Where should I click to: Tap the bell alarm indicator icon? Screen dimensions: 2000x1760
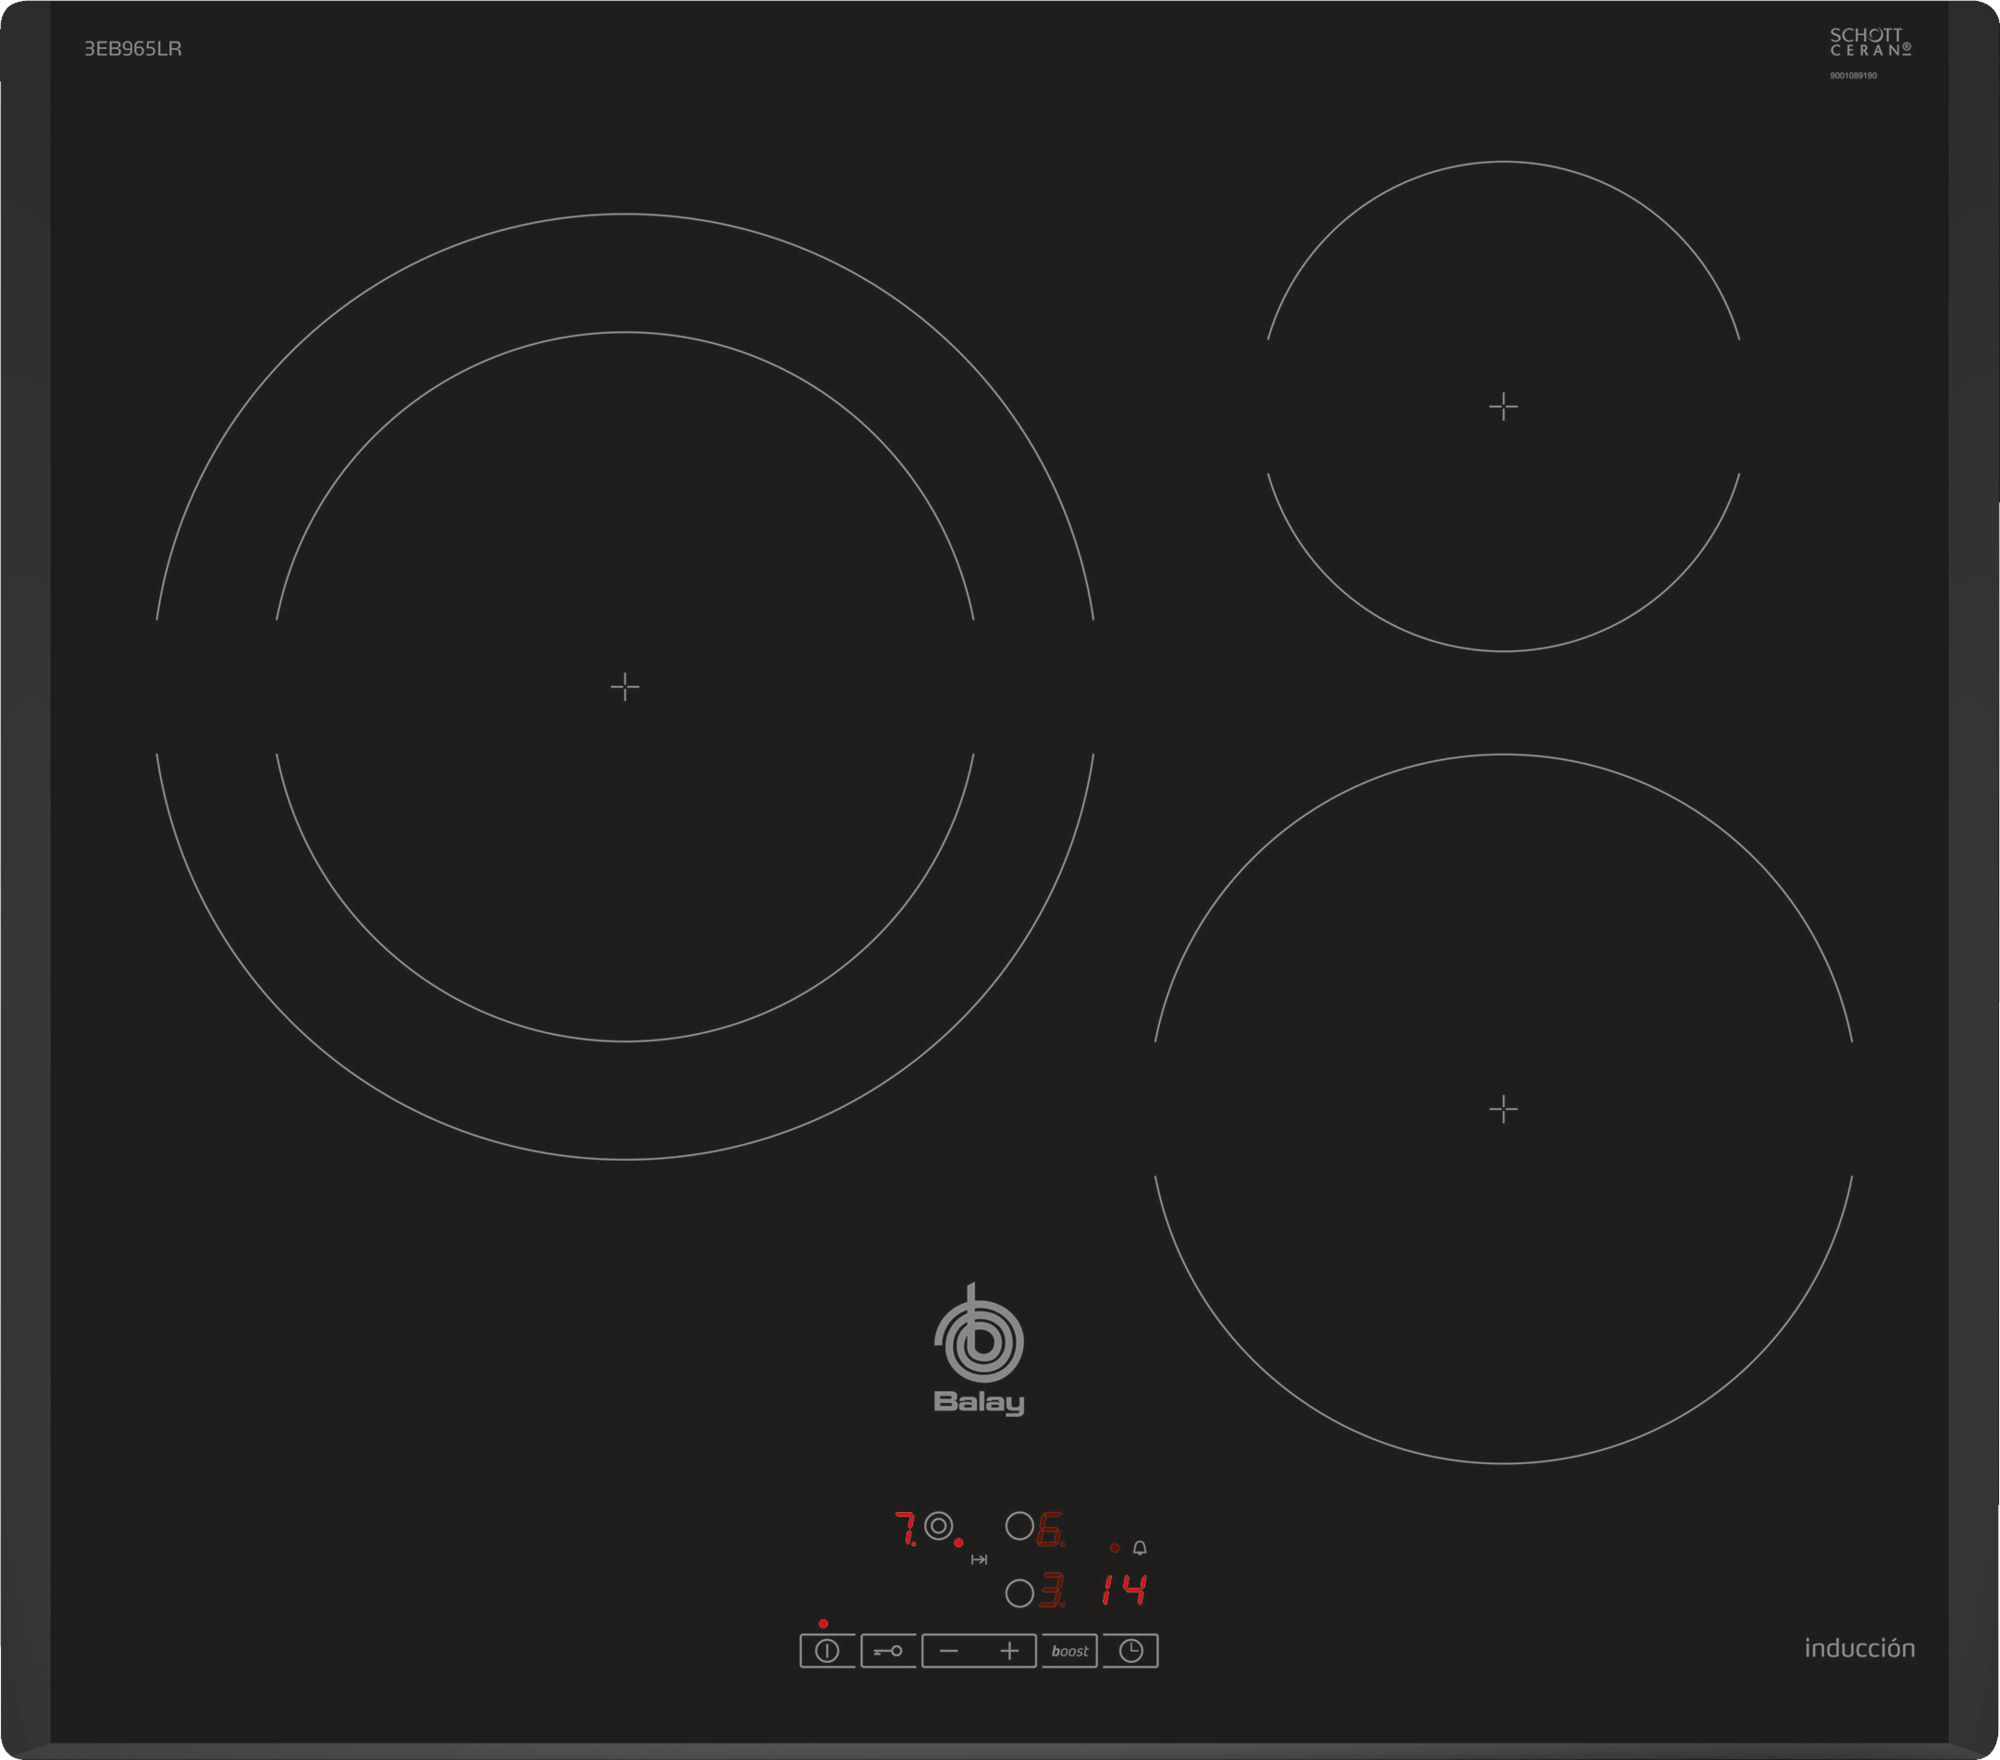pyautogui.click(x=1139, y=1548)
